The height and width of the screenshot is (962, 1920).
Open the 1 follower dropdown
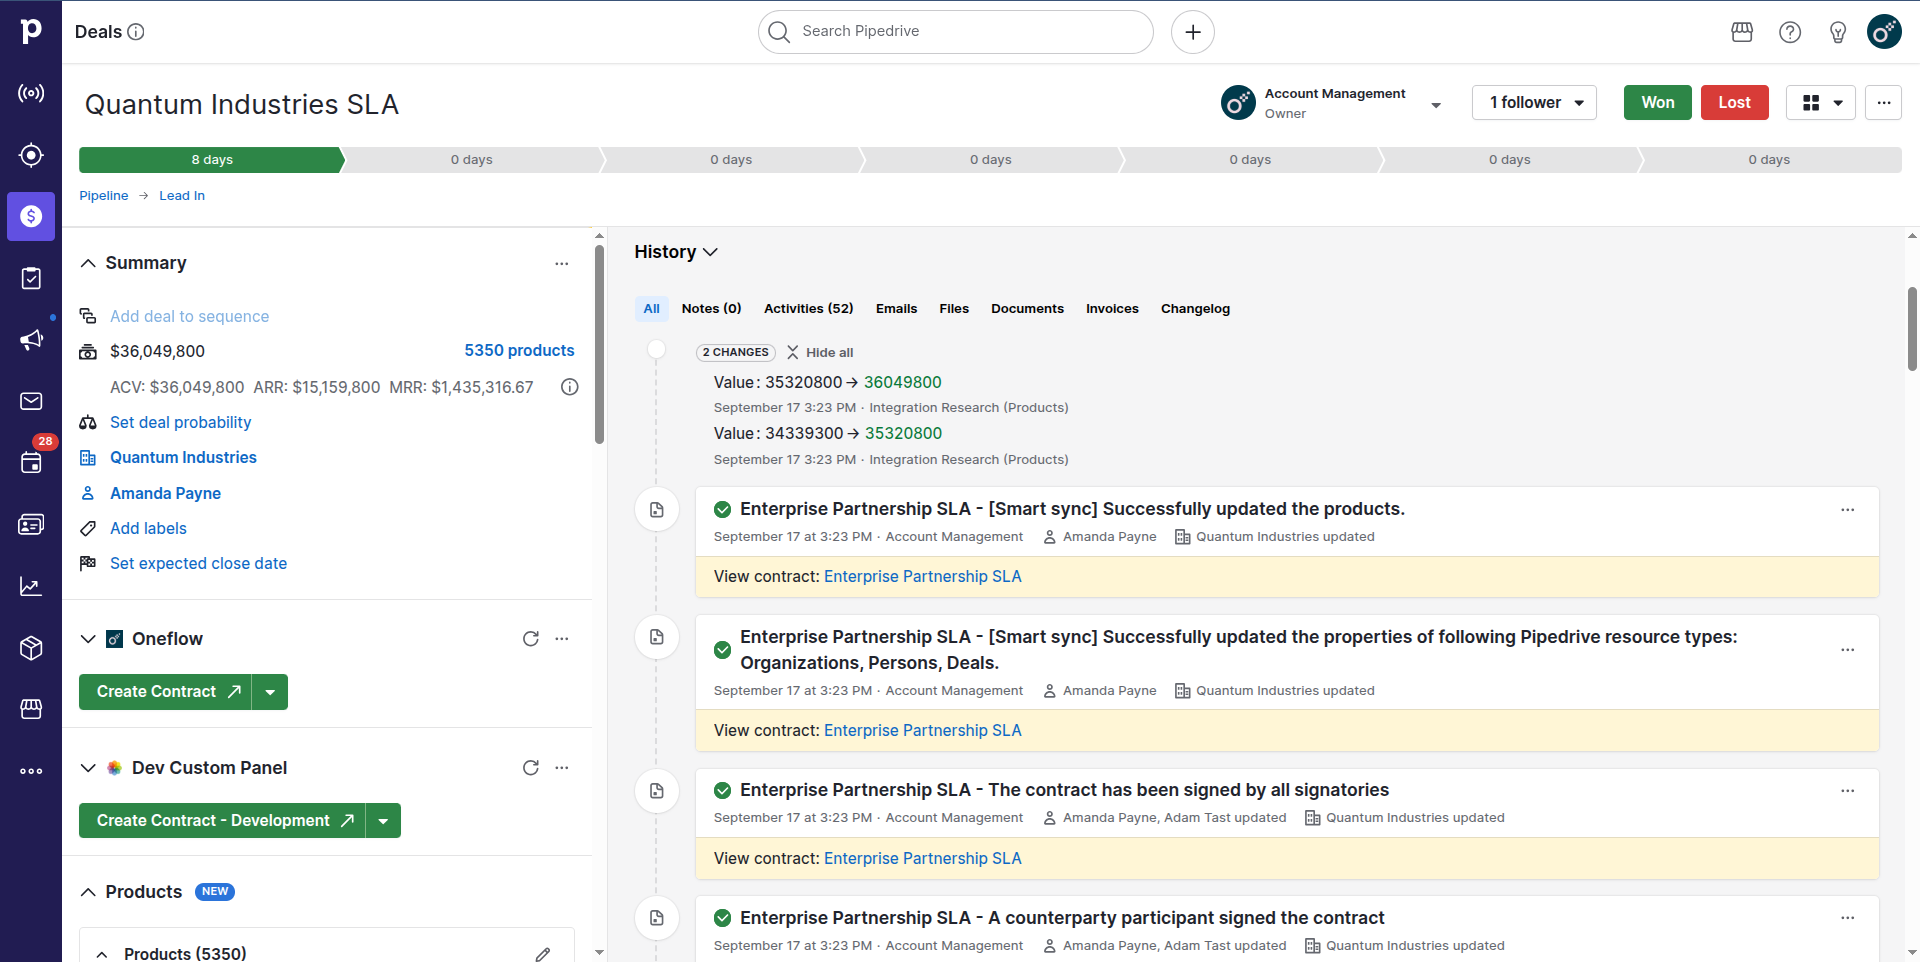click(1533, 103)
